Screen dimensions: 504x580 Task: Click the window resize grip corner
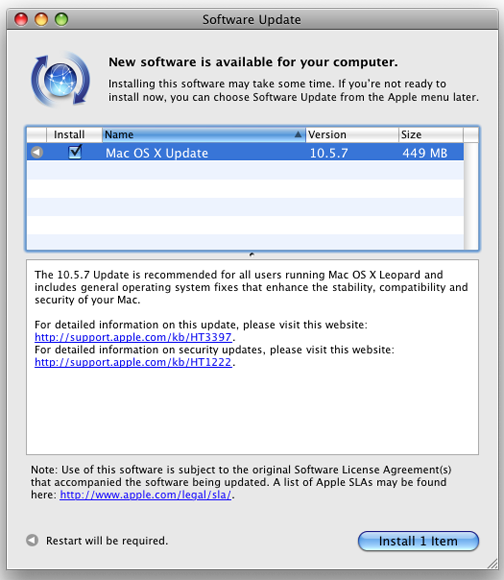click(x=492, y=563)
